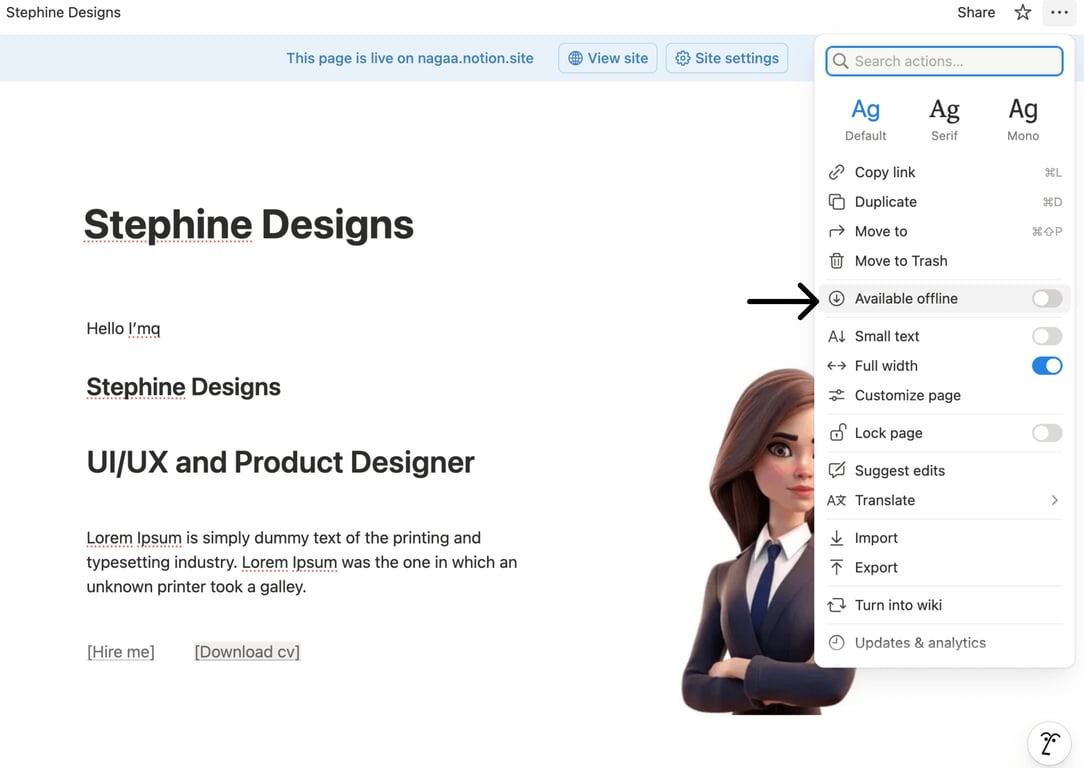Screen dimensions: 1084x768
Task: Open the Notion AI assistant button
Action: [x=1049, y=744]
